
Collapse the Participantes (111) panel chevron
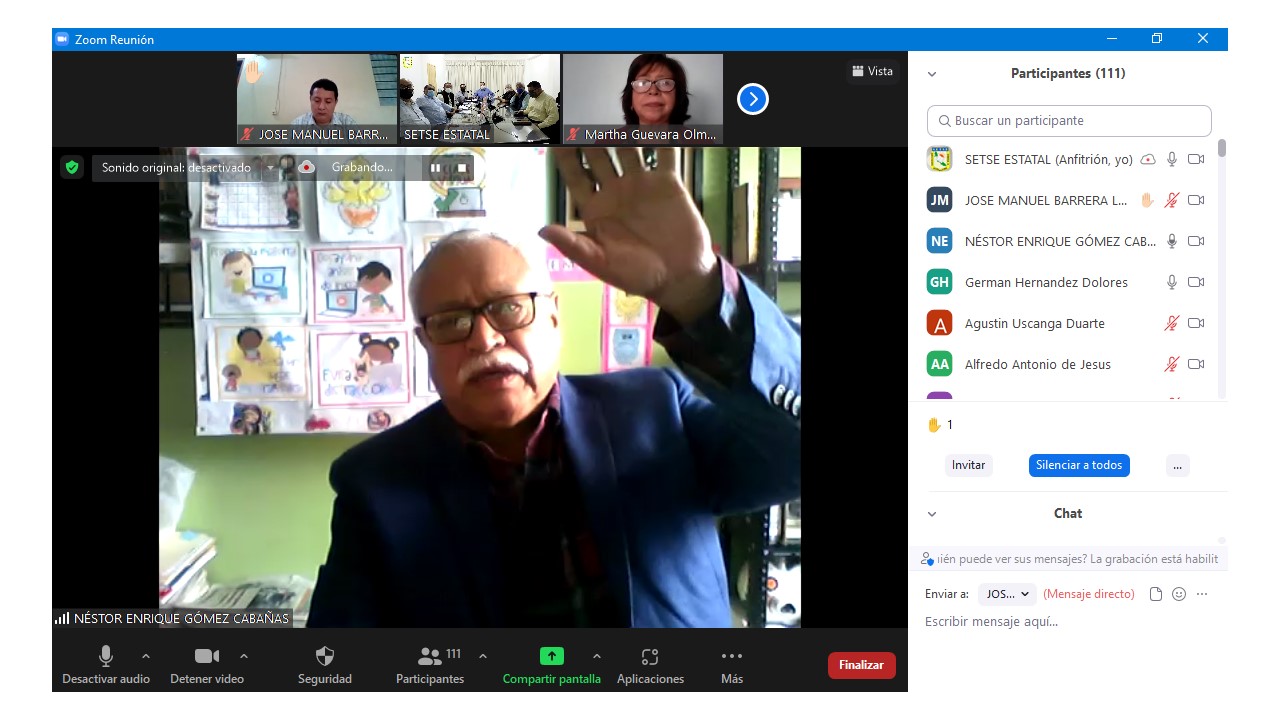click(932, 74)
